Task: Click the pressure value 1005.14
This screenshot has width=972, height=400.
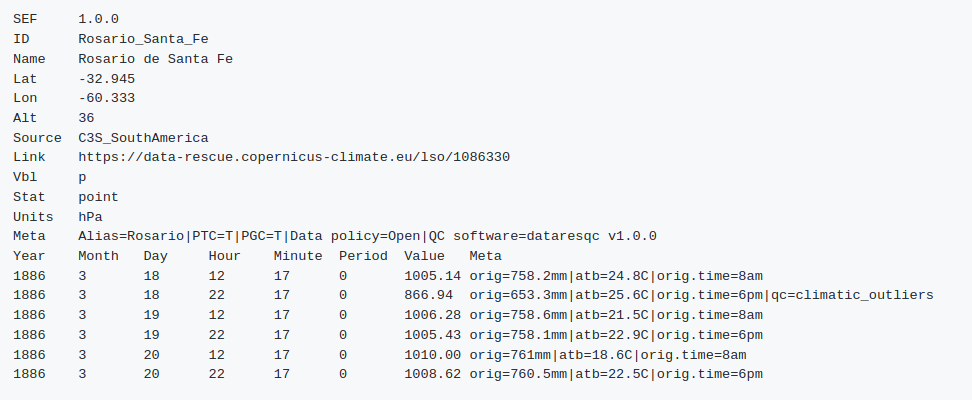Action: [432, 275]
